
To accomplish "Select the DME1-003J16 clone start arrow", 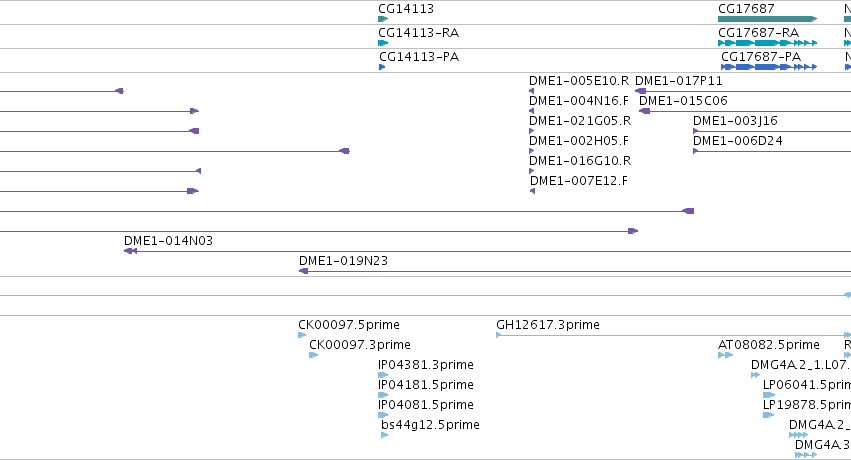I will 696,131.
